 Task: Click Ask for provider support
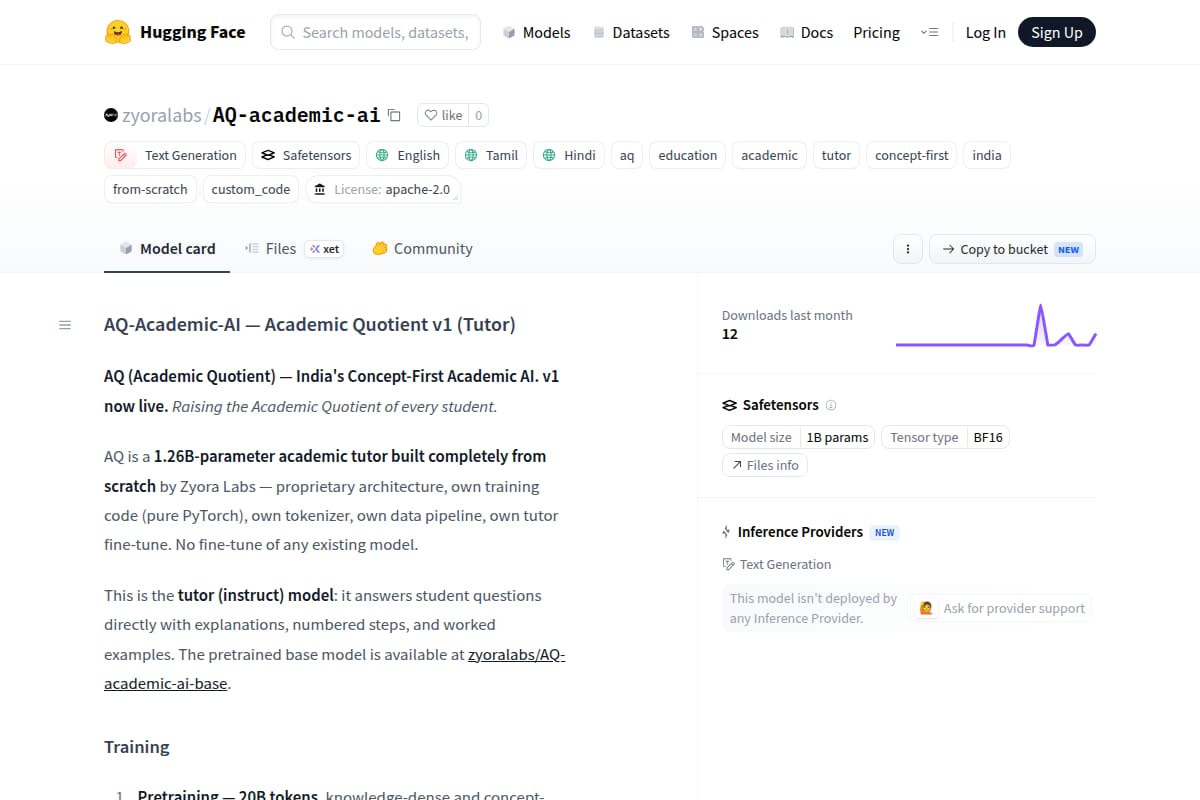coord(1002,608)
